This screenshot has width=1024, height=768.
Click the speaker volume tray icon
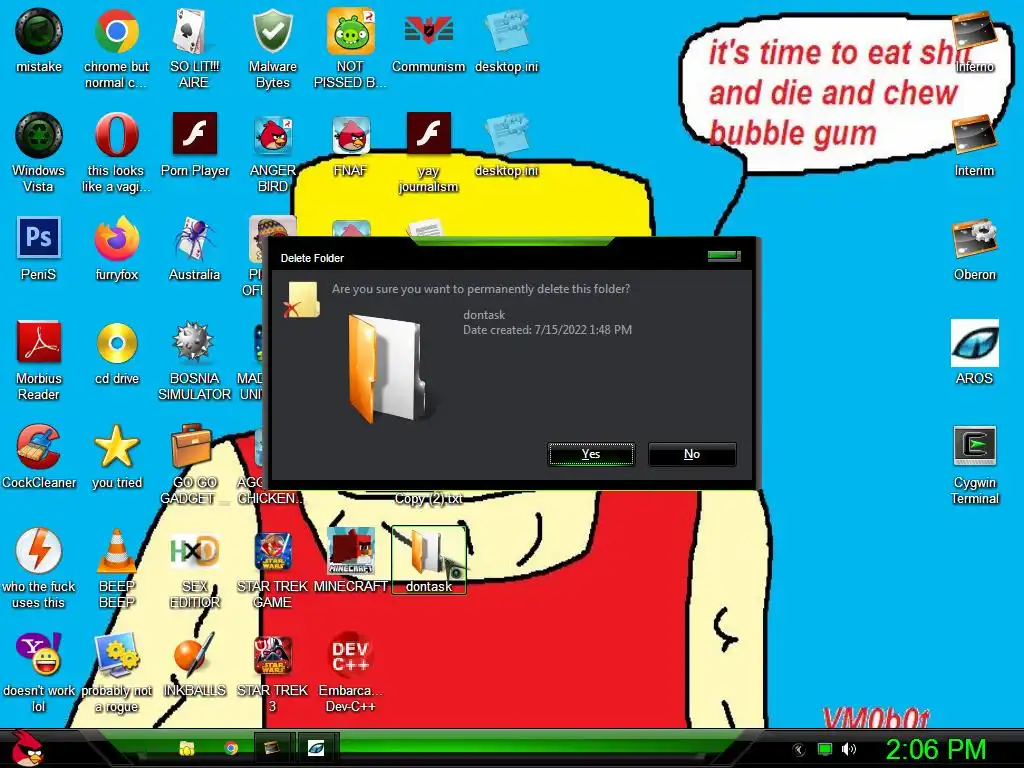pyautogui.click(x=849, y=749)
